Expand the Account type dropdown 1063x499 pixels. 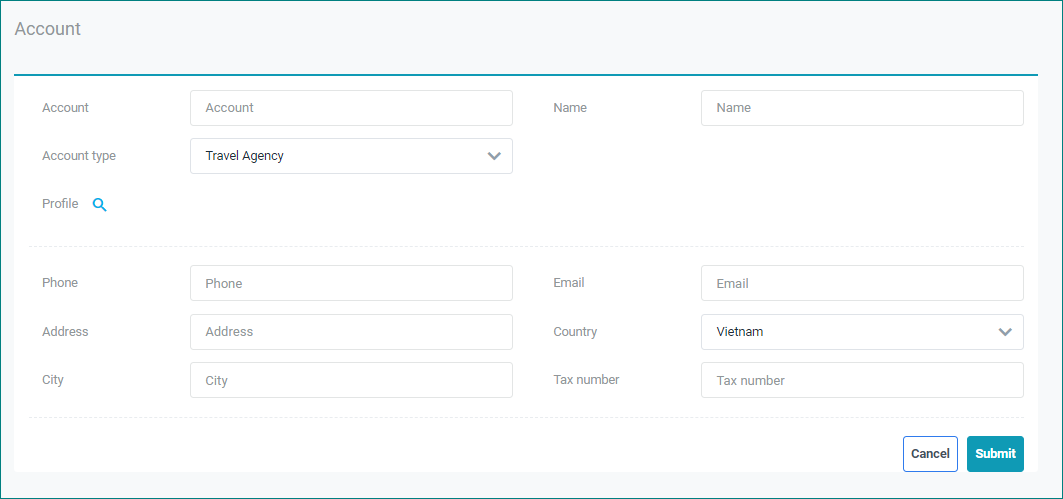click(351, 156)
